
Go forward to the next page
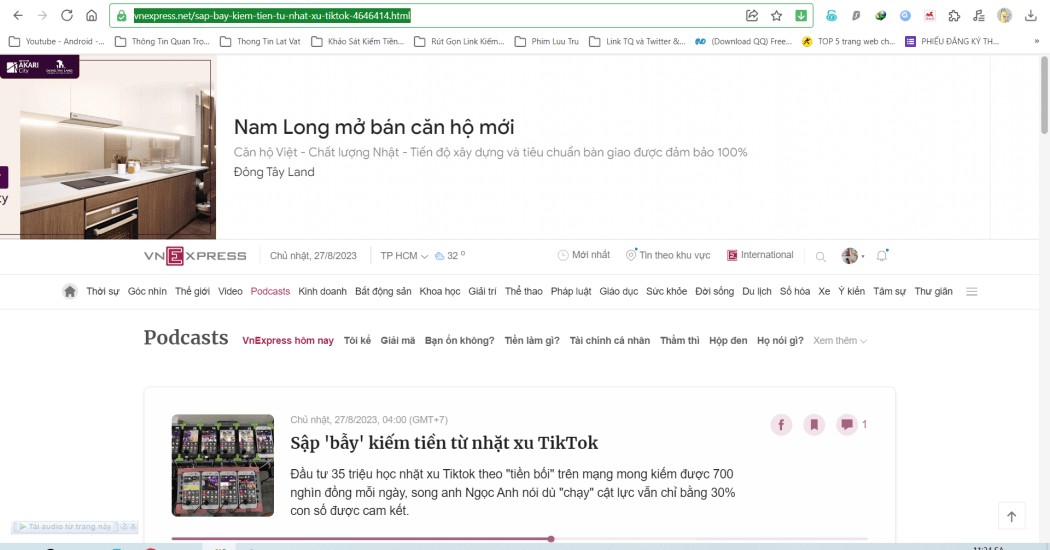point(42,15)
